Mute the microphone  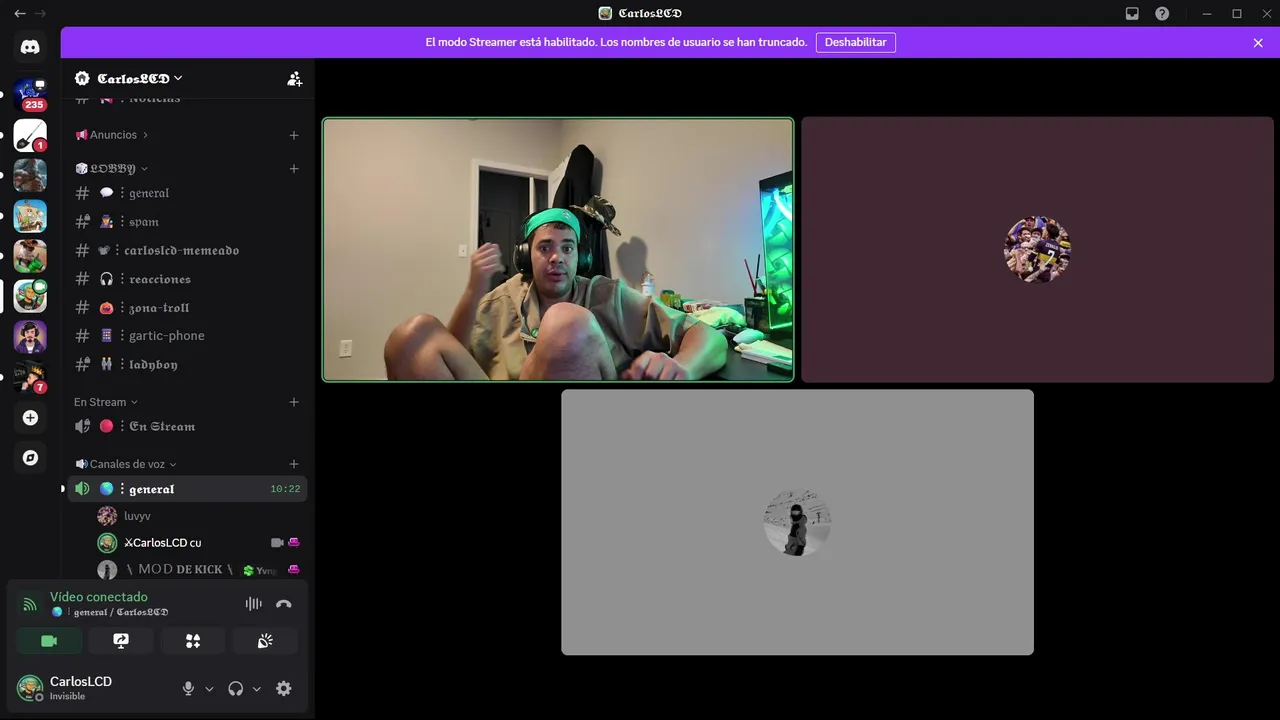point(188,688)
